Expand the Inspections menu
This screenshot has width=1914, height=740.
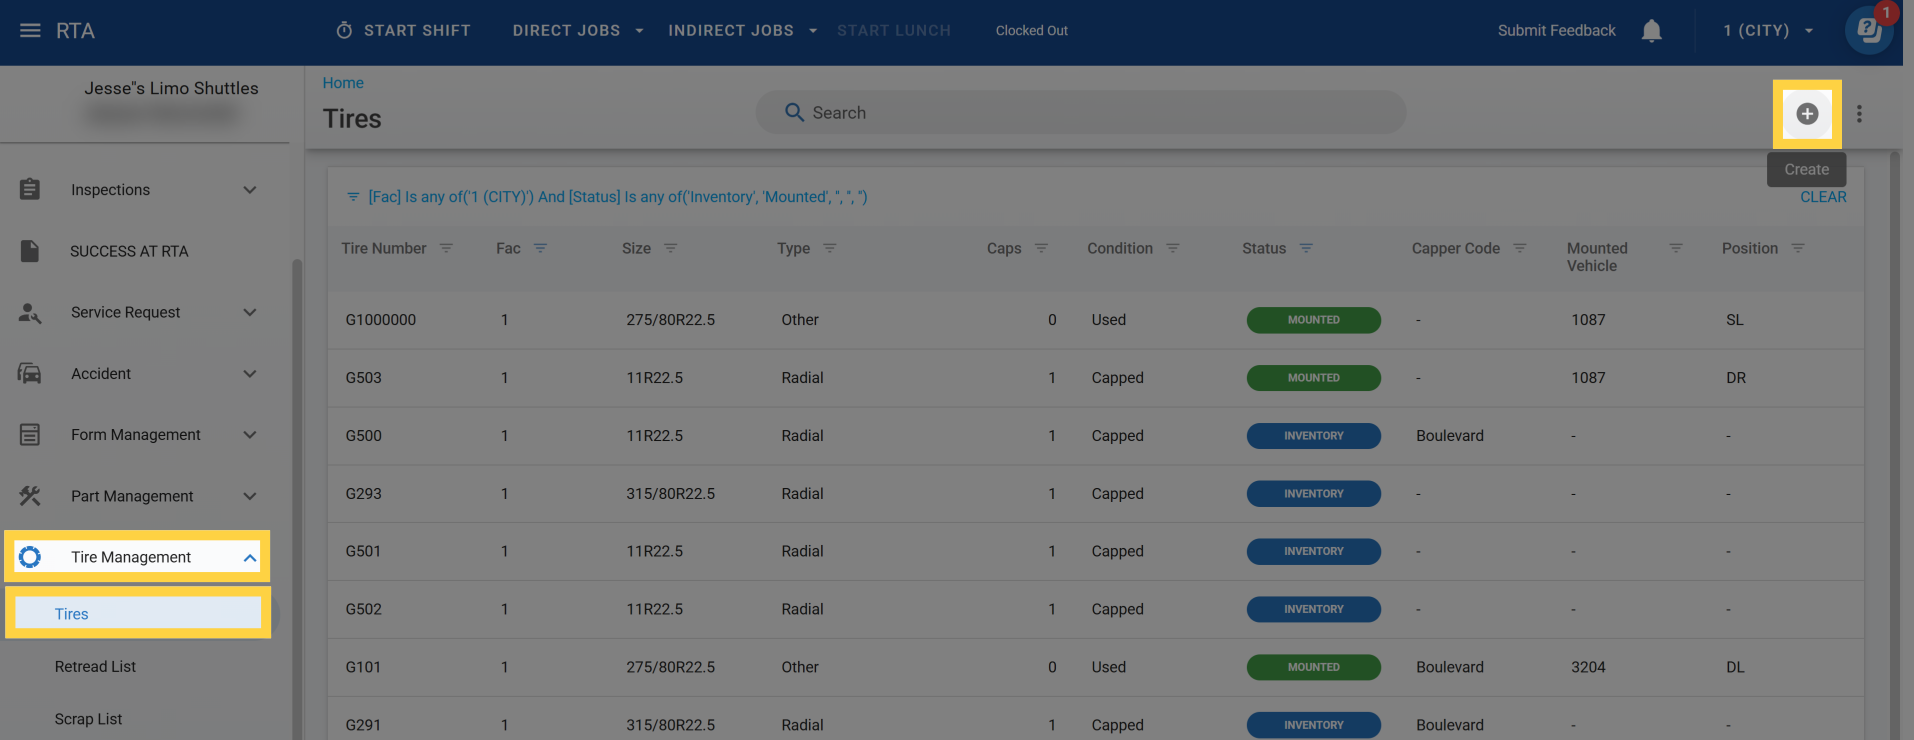click(250, 190)
